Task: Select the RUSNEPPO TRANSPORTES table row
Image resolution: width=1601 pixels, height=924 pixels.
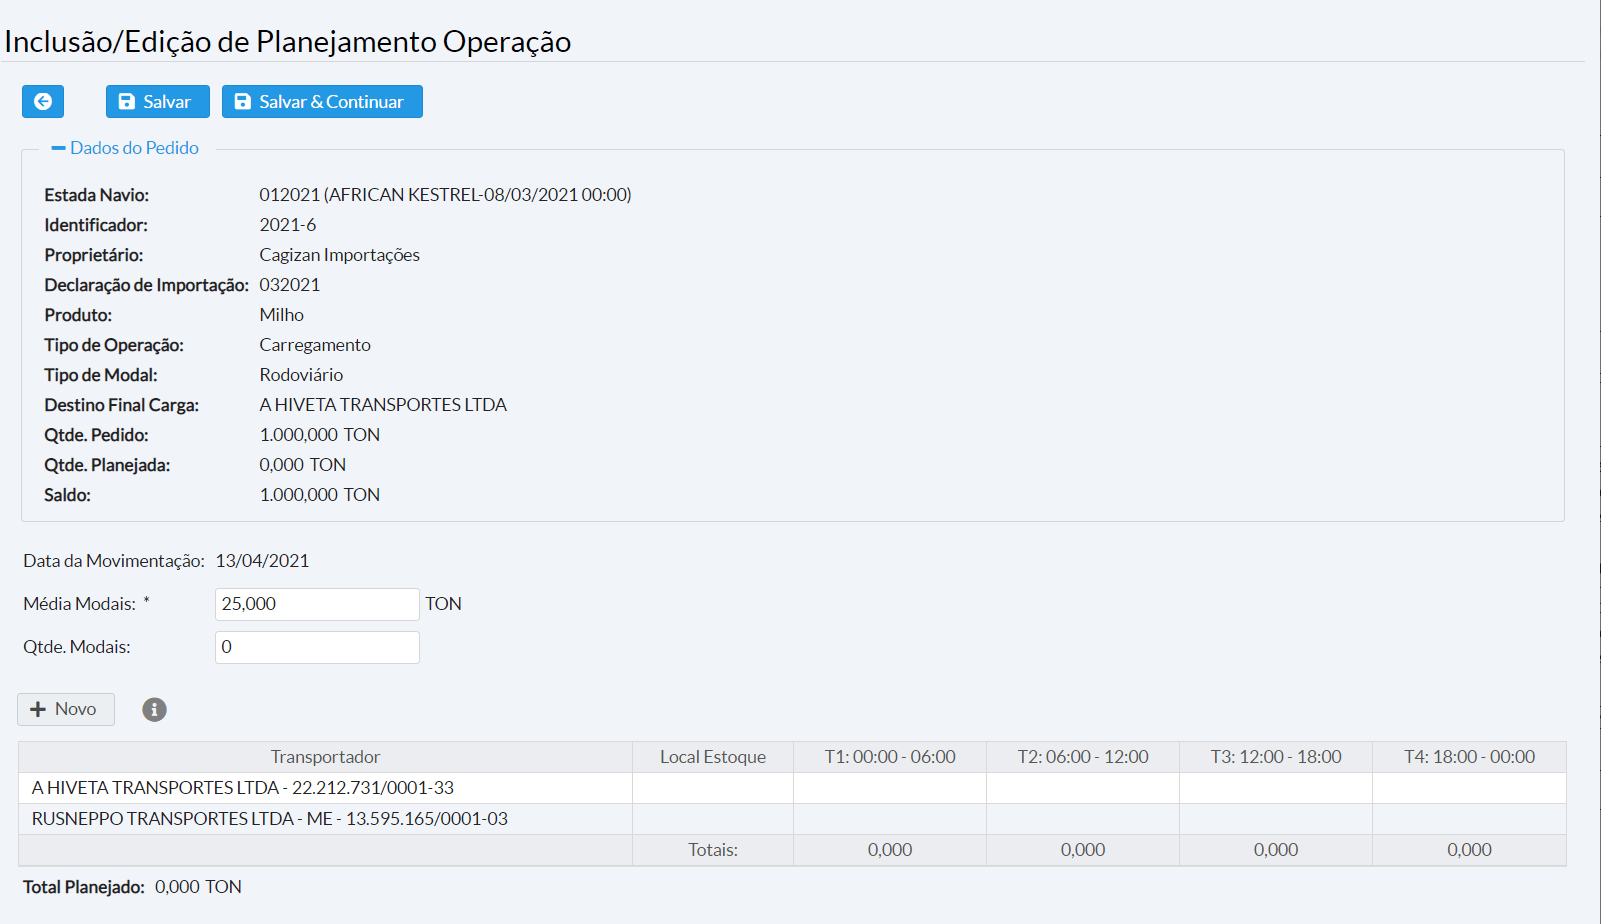Action: point(270,819)
